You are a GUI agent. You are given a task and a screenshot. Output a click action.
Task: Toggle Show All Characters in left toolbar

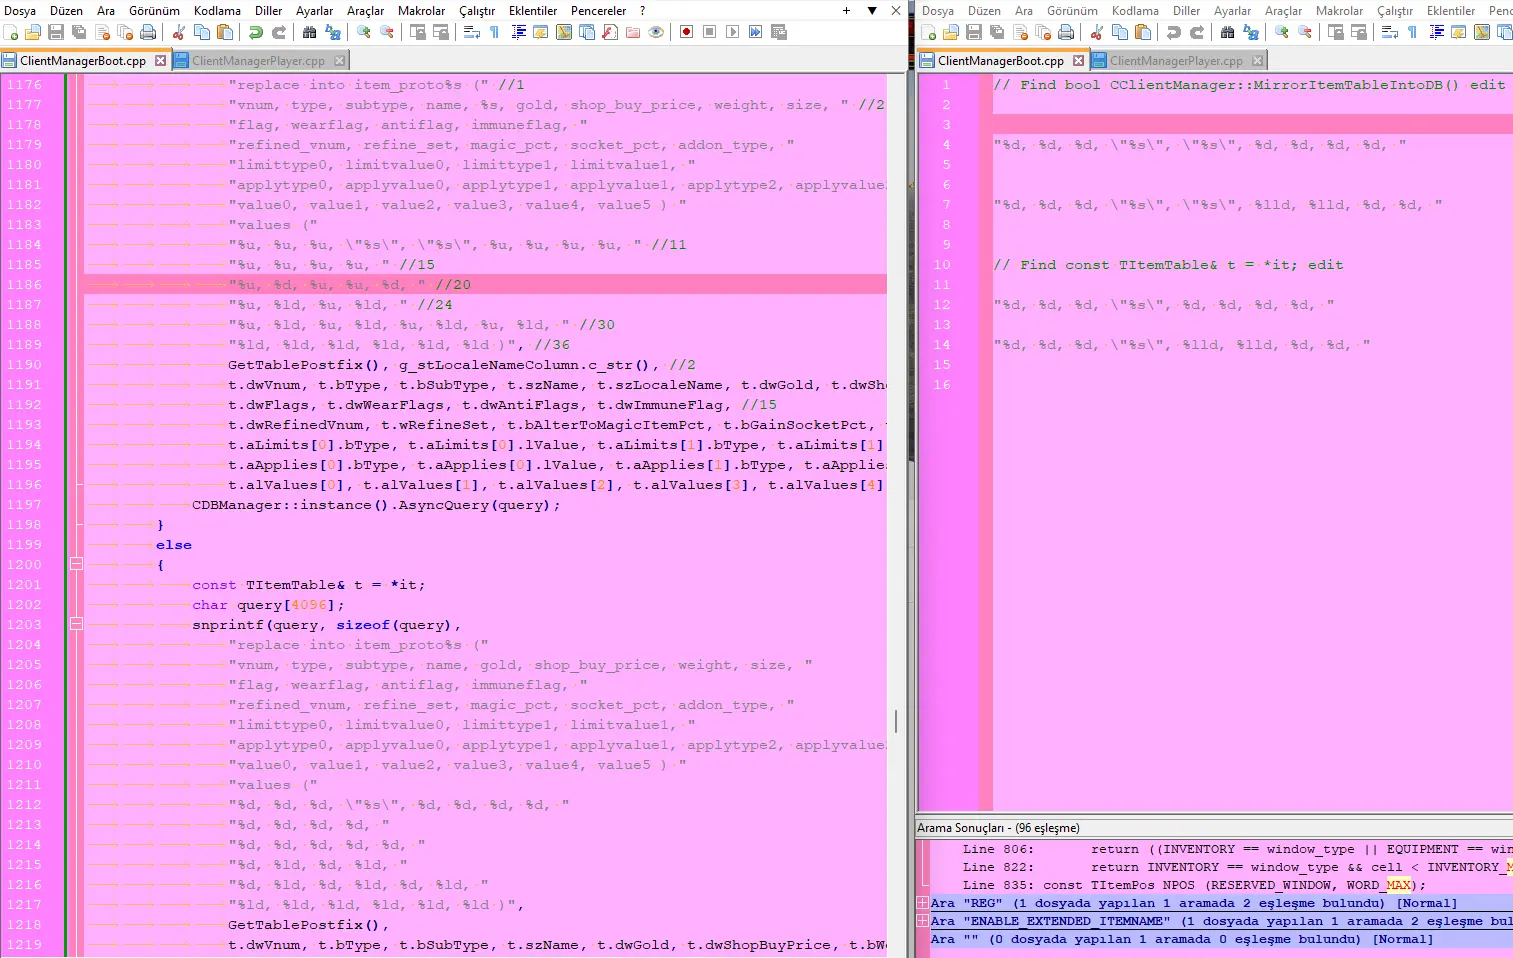(x=494, y=32)
